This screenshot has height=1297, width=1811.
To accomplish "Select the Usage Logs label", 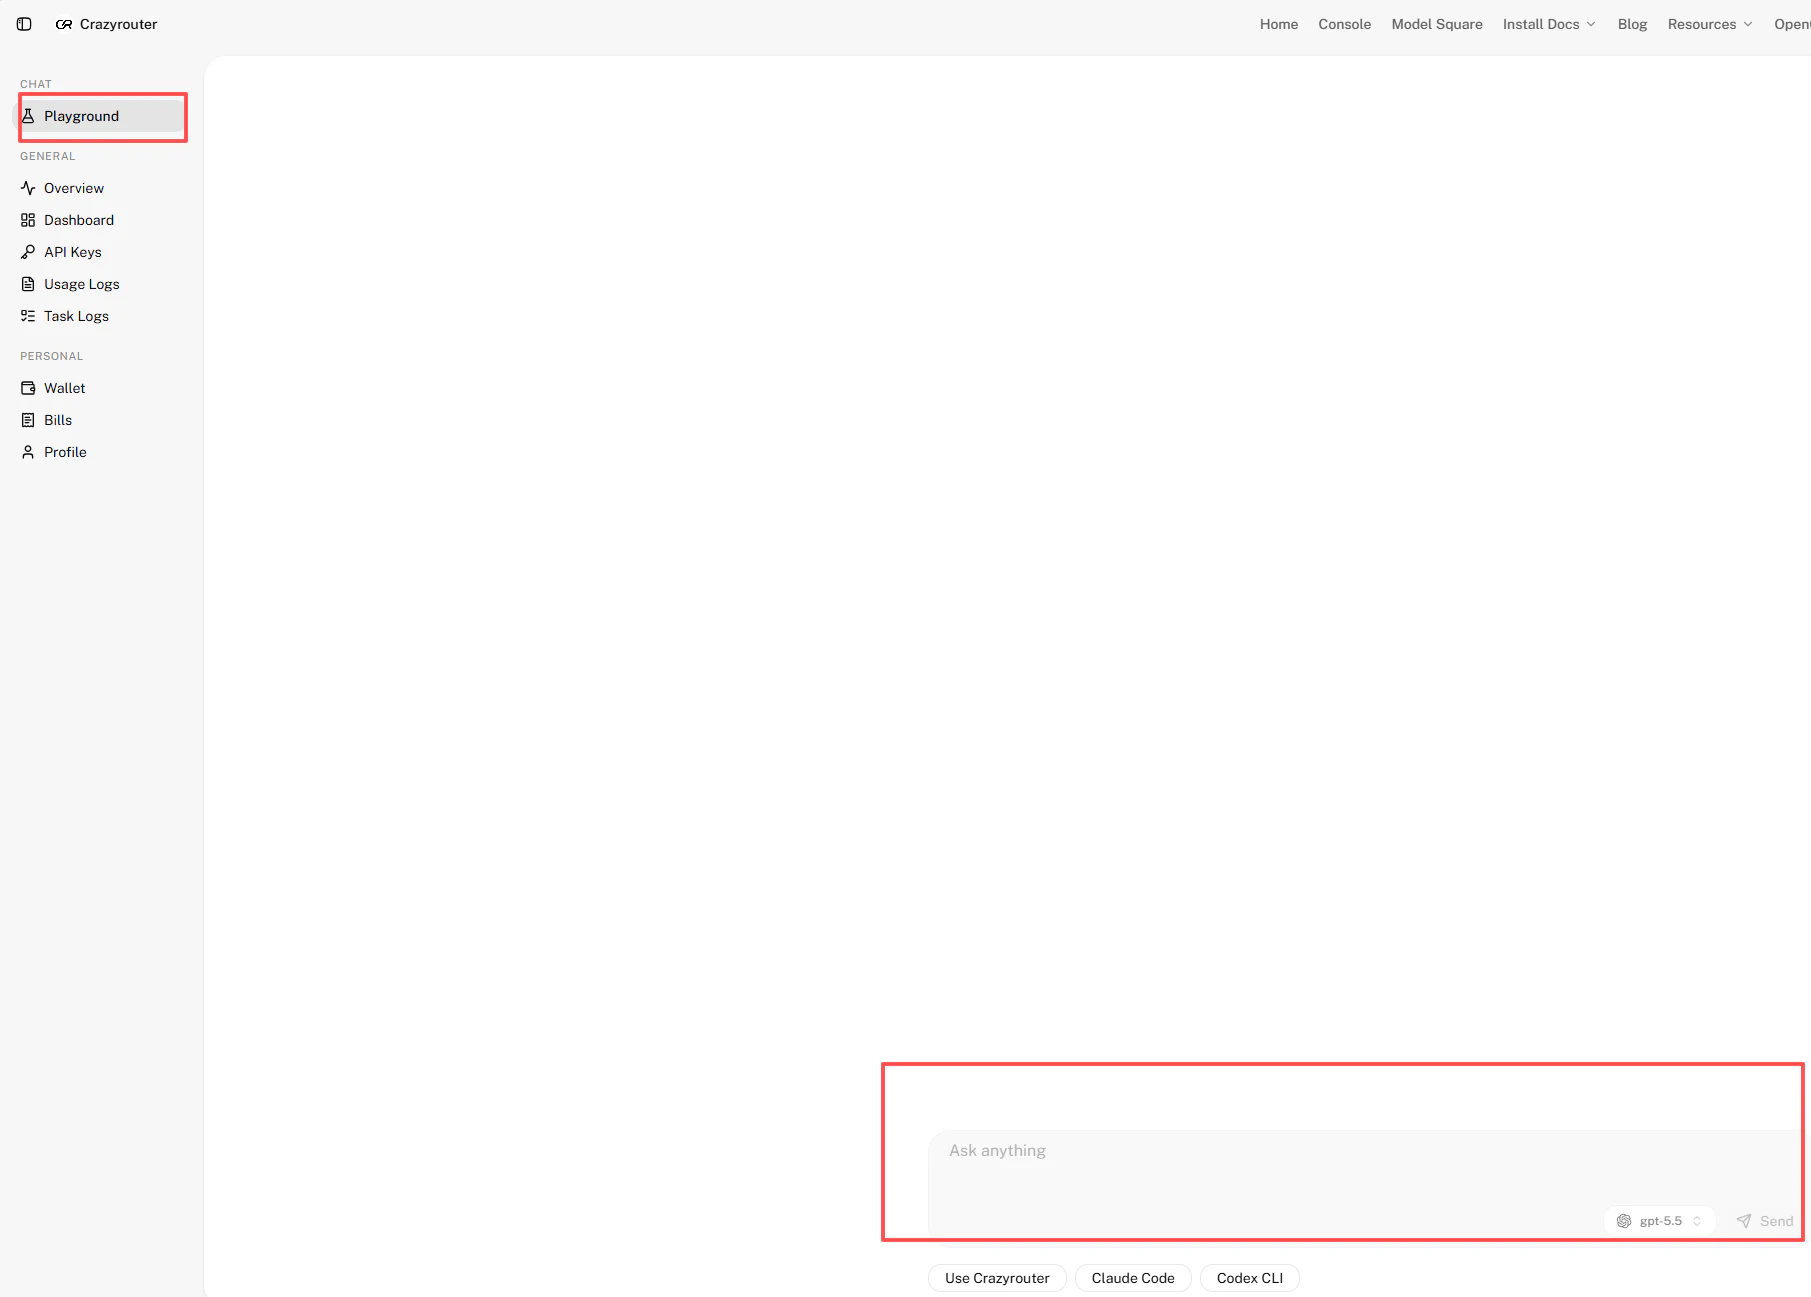I will pos(82,284).
